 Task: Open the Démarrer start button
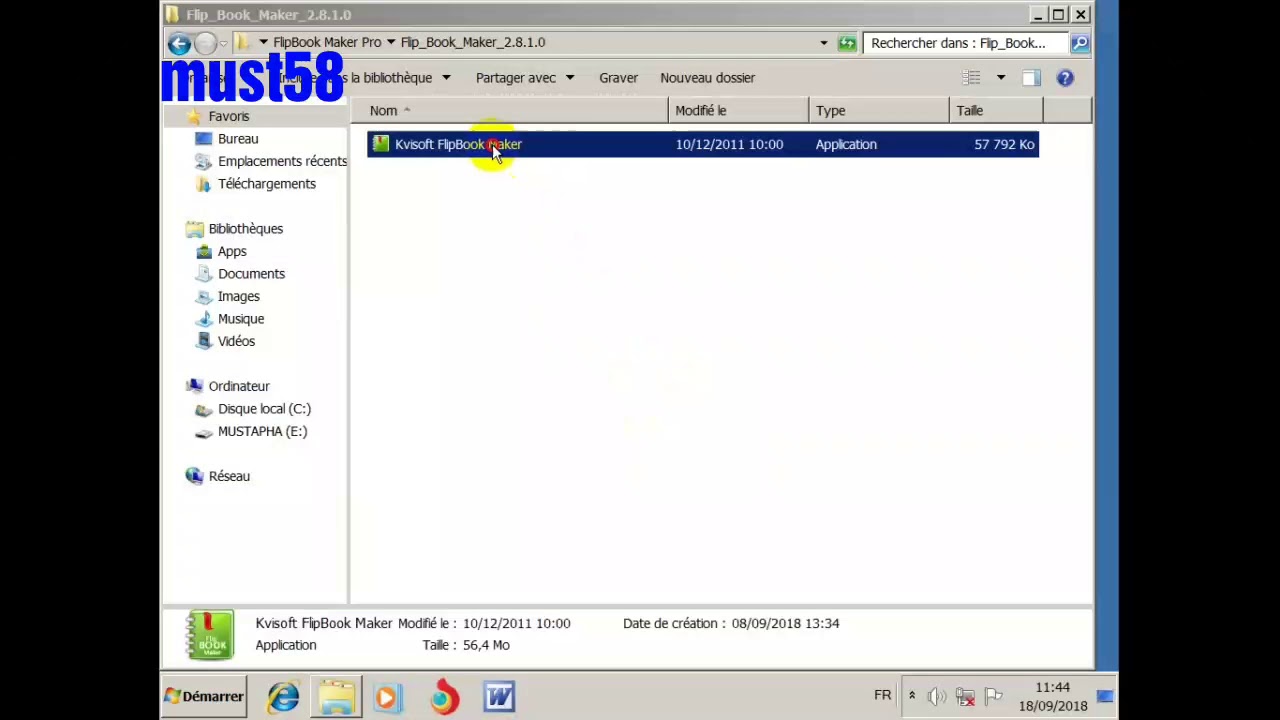(204, 697)
